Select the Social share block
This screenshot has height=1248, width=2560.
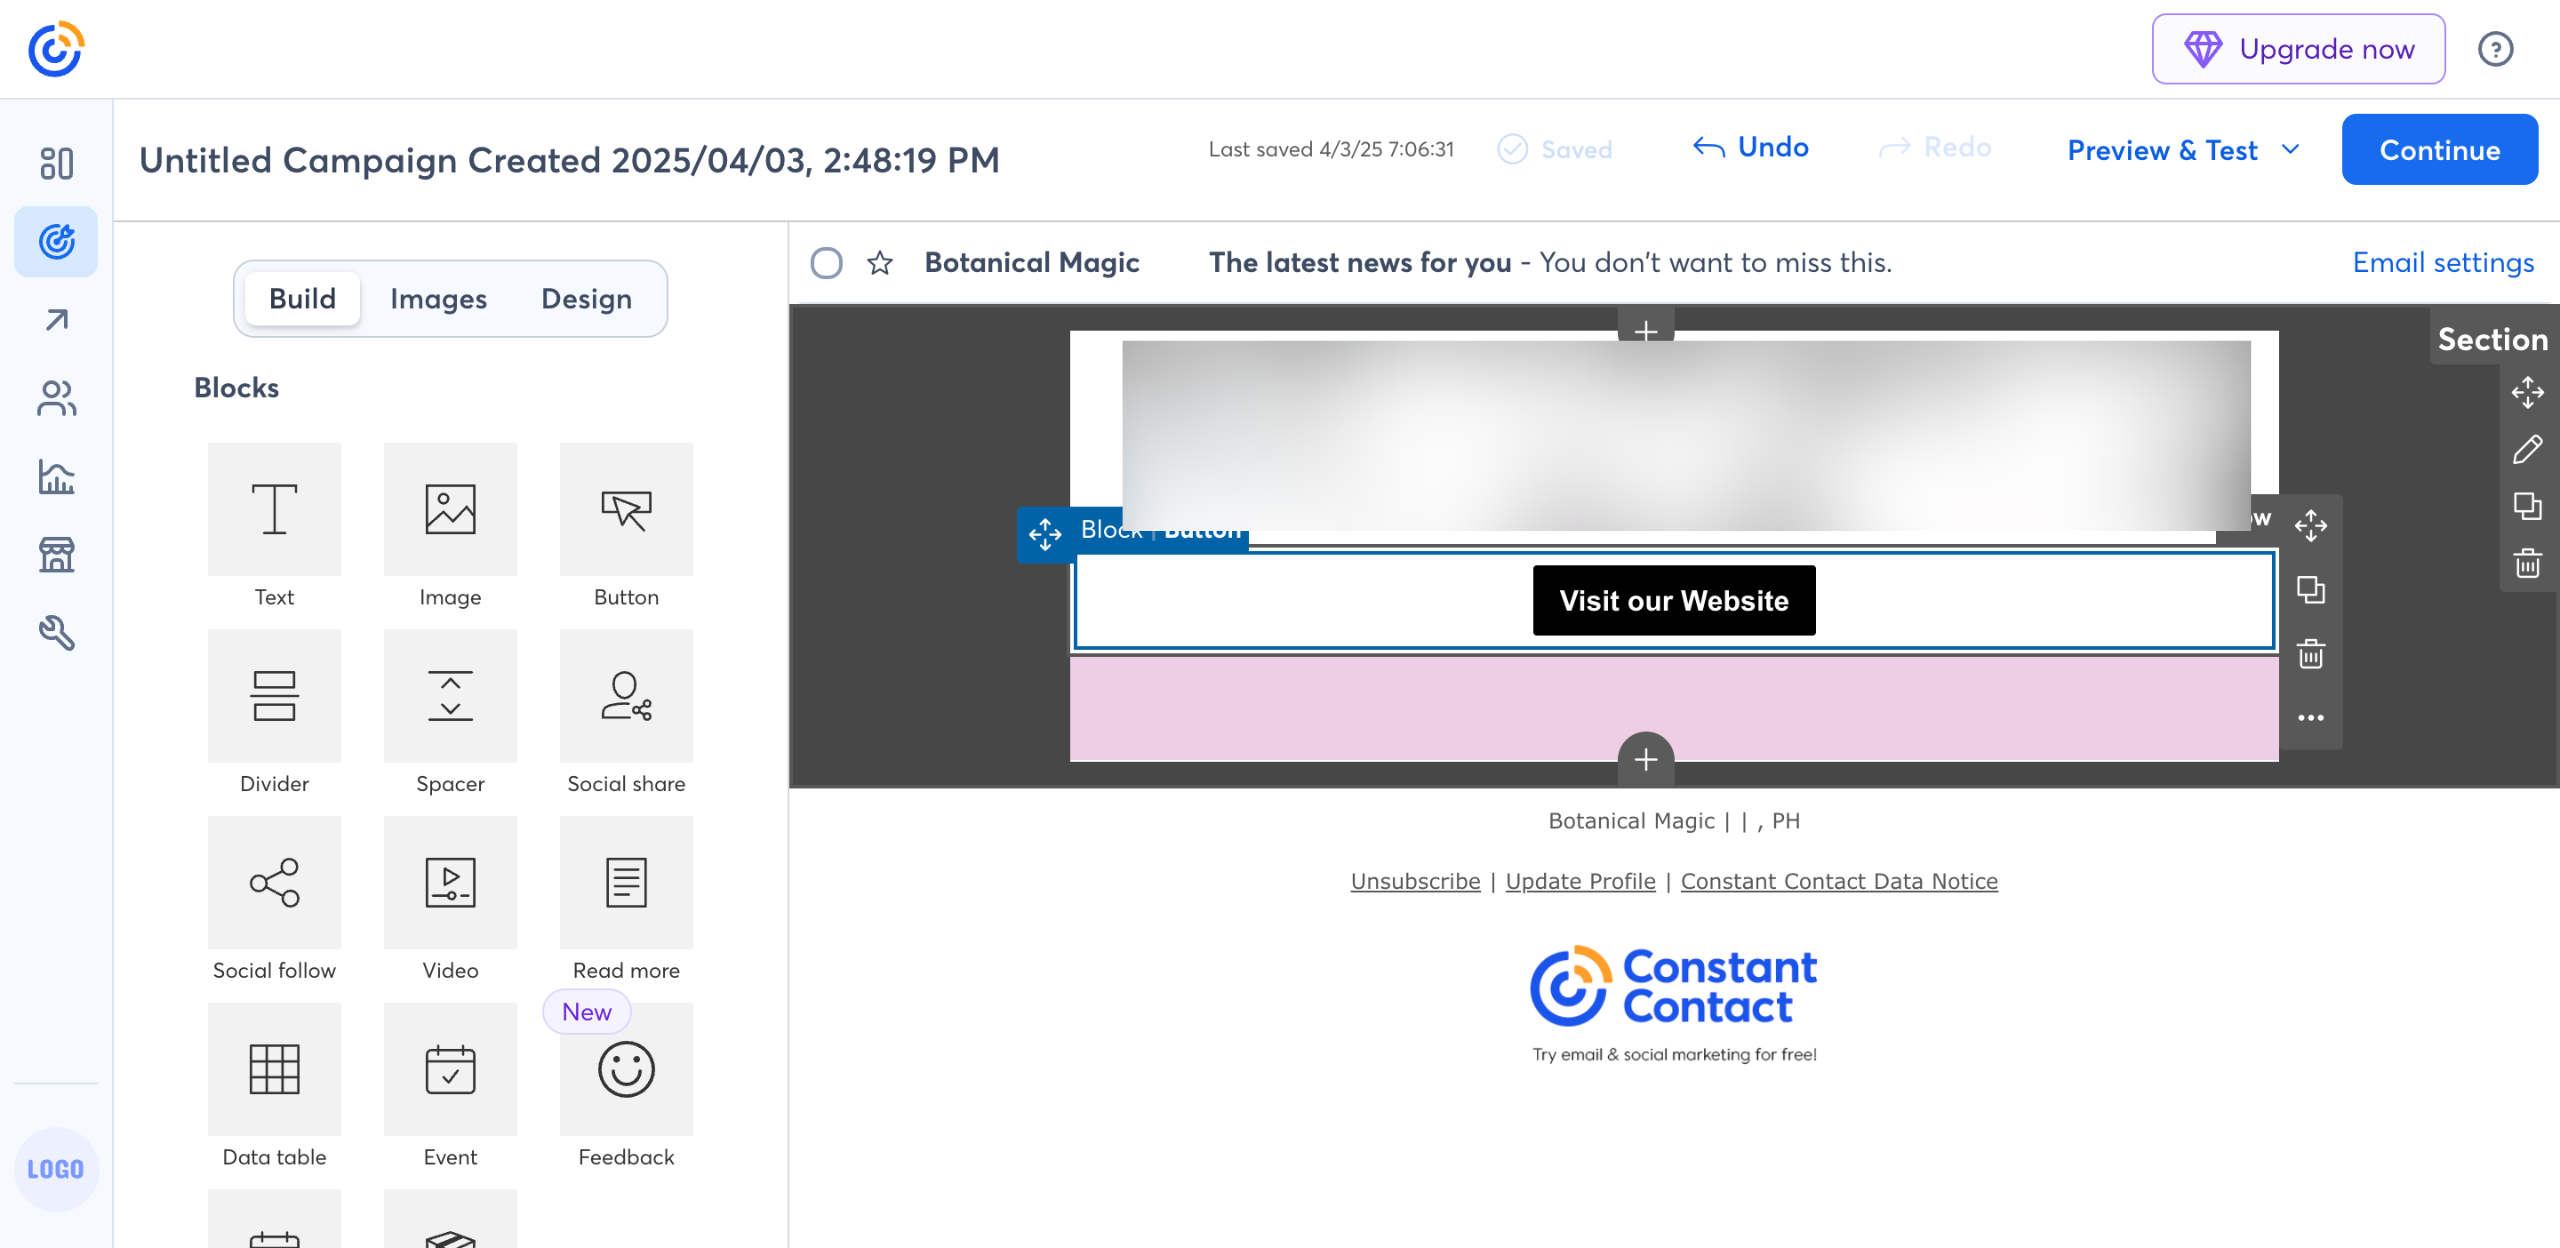pos(626,696)
